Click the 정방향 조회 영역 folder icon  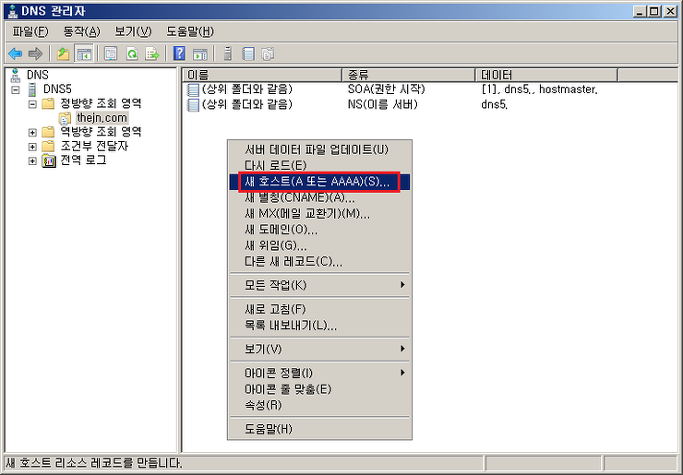click(x=48, y=104)
